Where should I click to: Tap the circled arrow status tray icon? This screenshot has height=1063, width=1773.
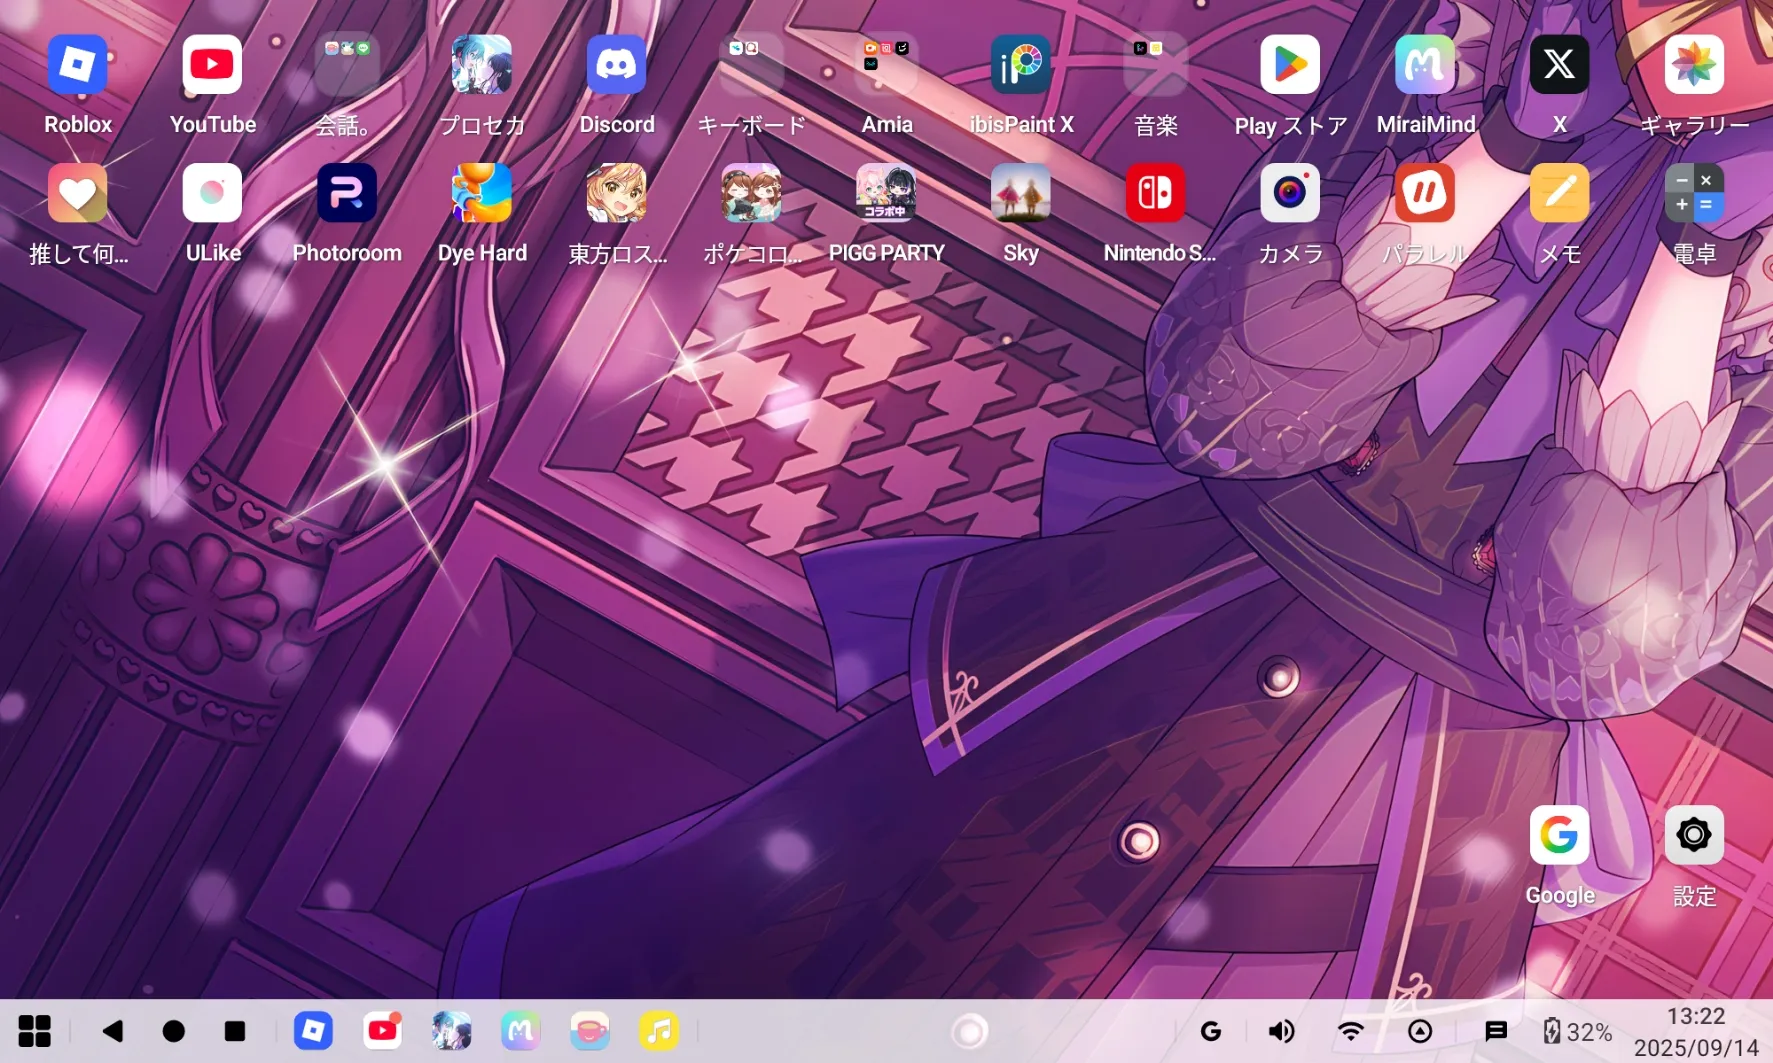tap(1420, 1031)
